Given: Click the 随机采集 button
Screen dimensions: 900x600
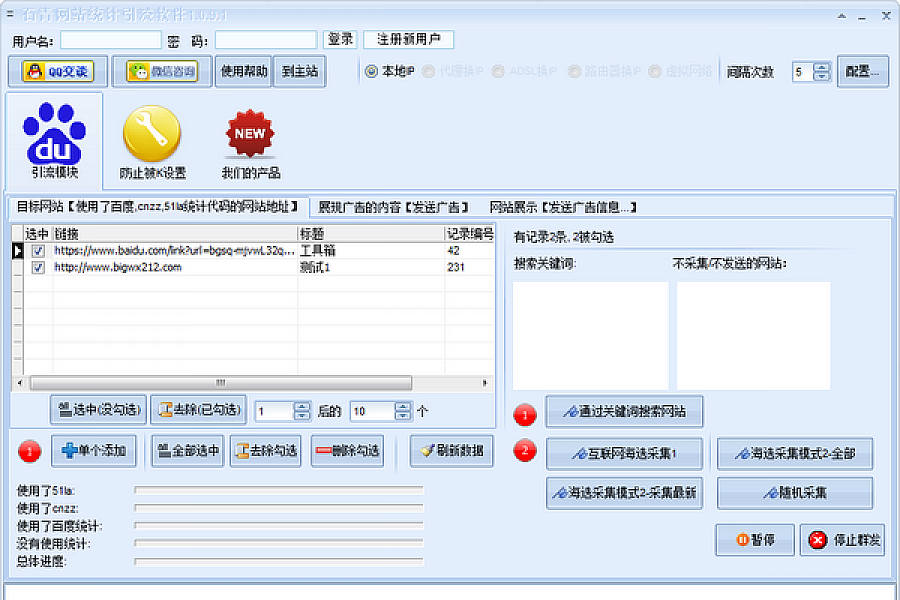Looking at the screenshot, I should [794, 493].
